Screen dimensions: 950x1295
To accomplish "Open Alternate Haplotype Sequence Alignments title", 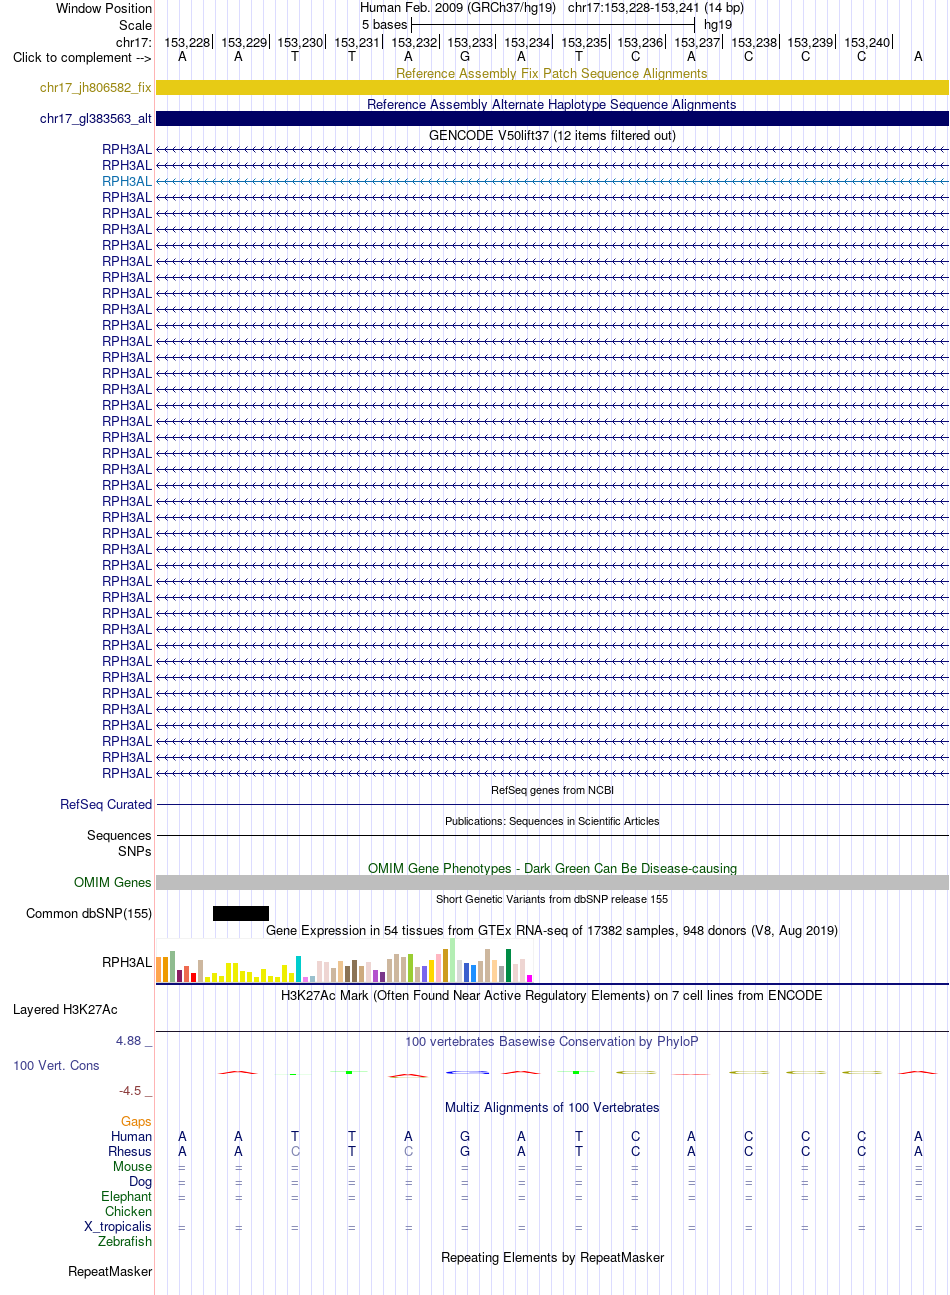I will coord(552,104).
